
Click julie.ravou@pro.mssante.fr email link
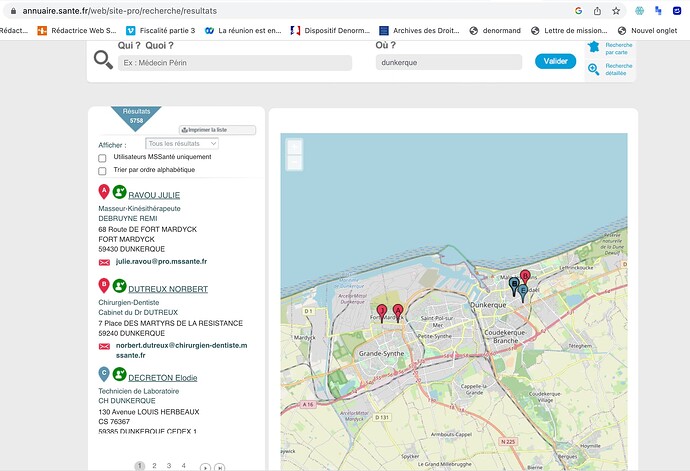coord(161,261)
